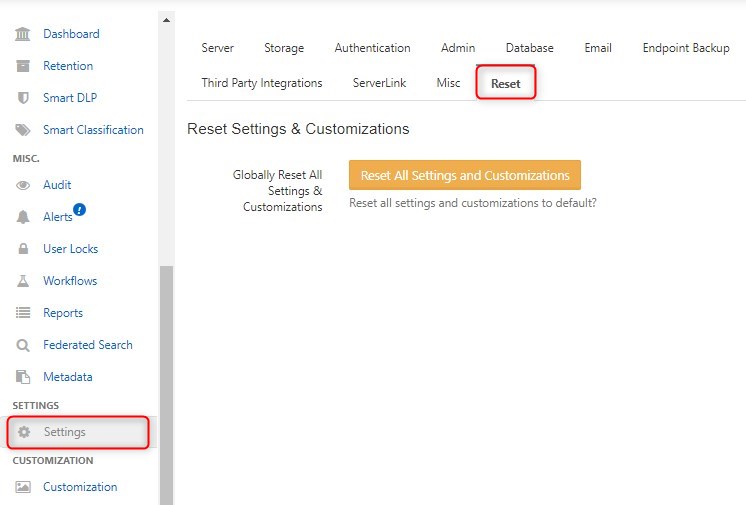Click the Smart Classification tags icon
This screenshot has width=746, height=505.
tap(22, 130)
